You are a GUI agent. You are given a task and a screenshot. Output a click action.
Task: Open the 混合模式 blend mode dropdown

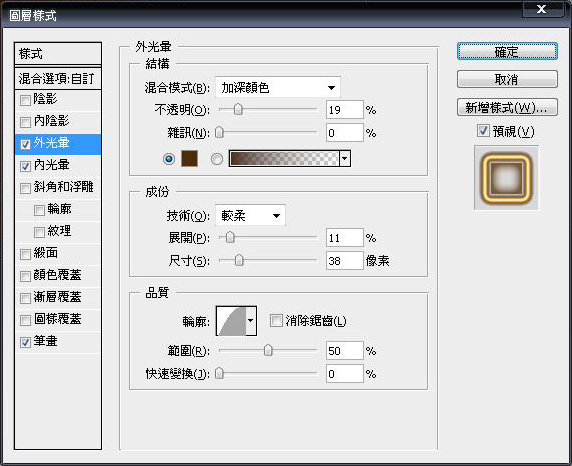tap(278, 88)
